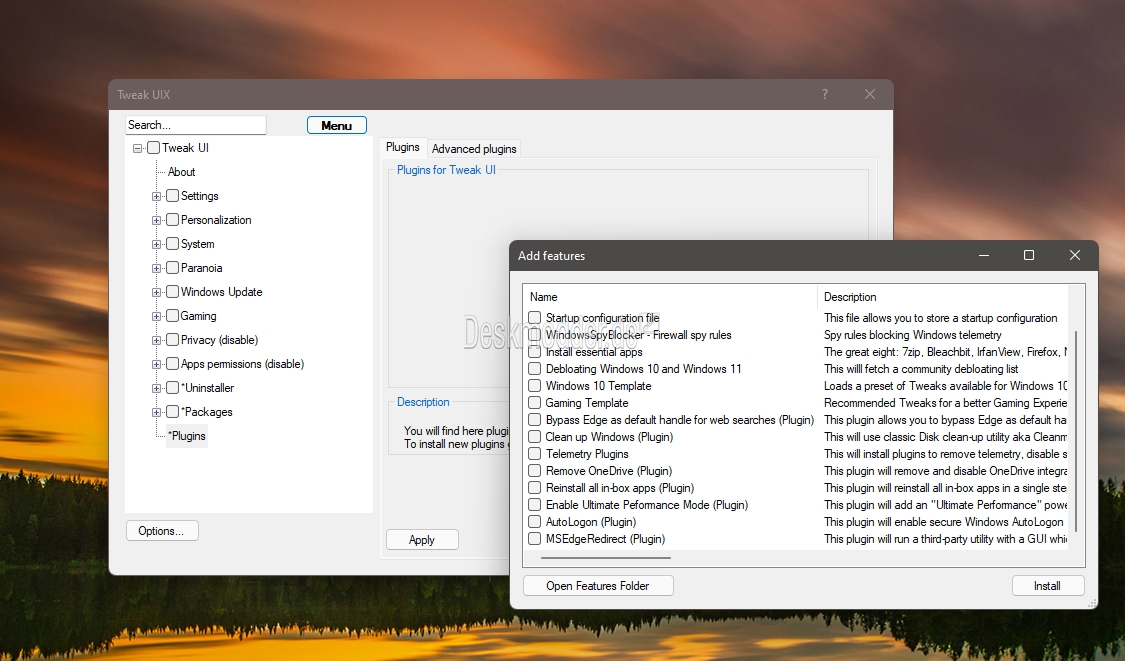Expand the Personalization tree node

tap(156, 220)
